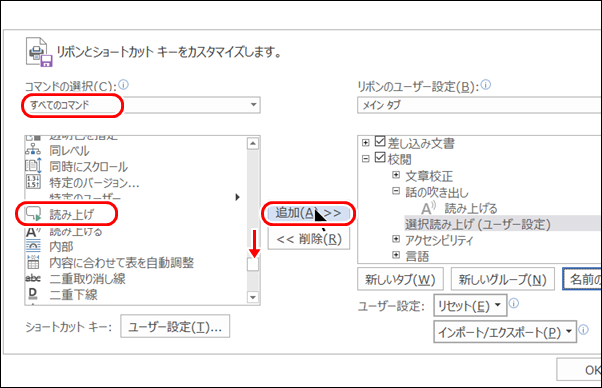Click the 内容に合わせて表を自動調整 table icon
The width and height of the screenshot is (602, 388).
33,262
